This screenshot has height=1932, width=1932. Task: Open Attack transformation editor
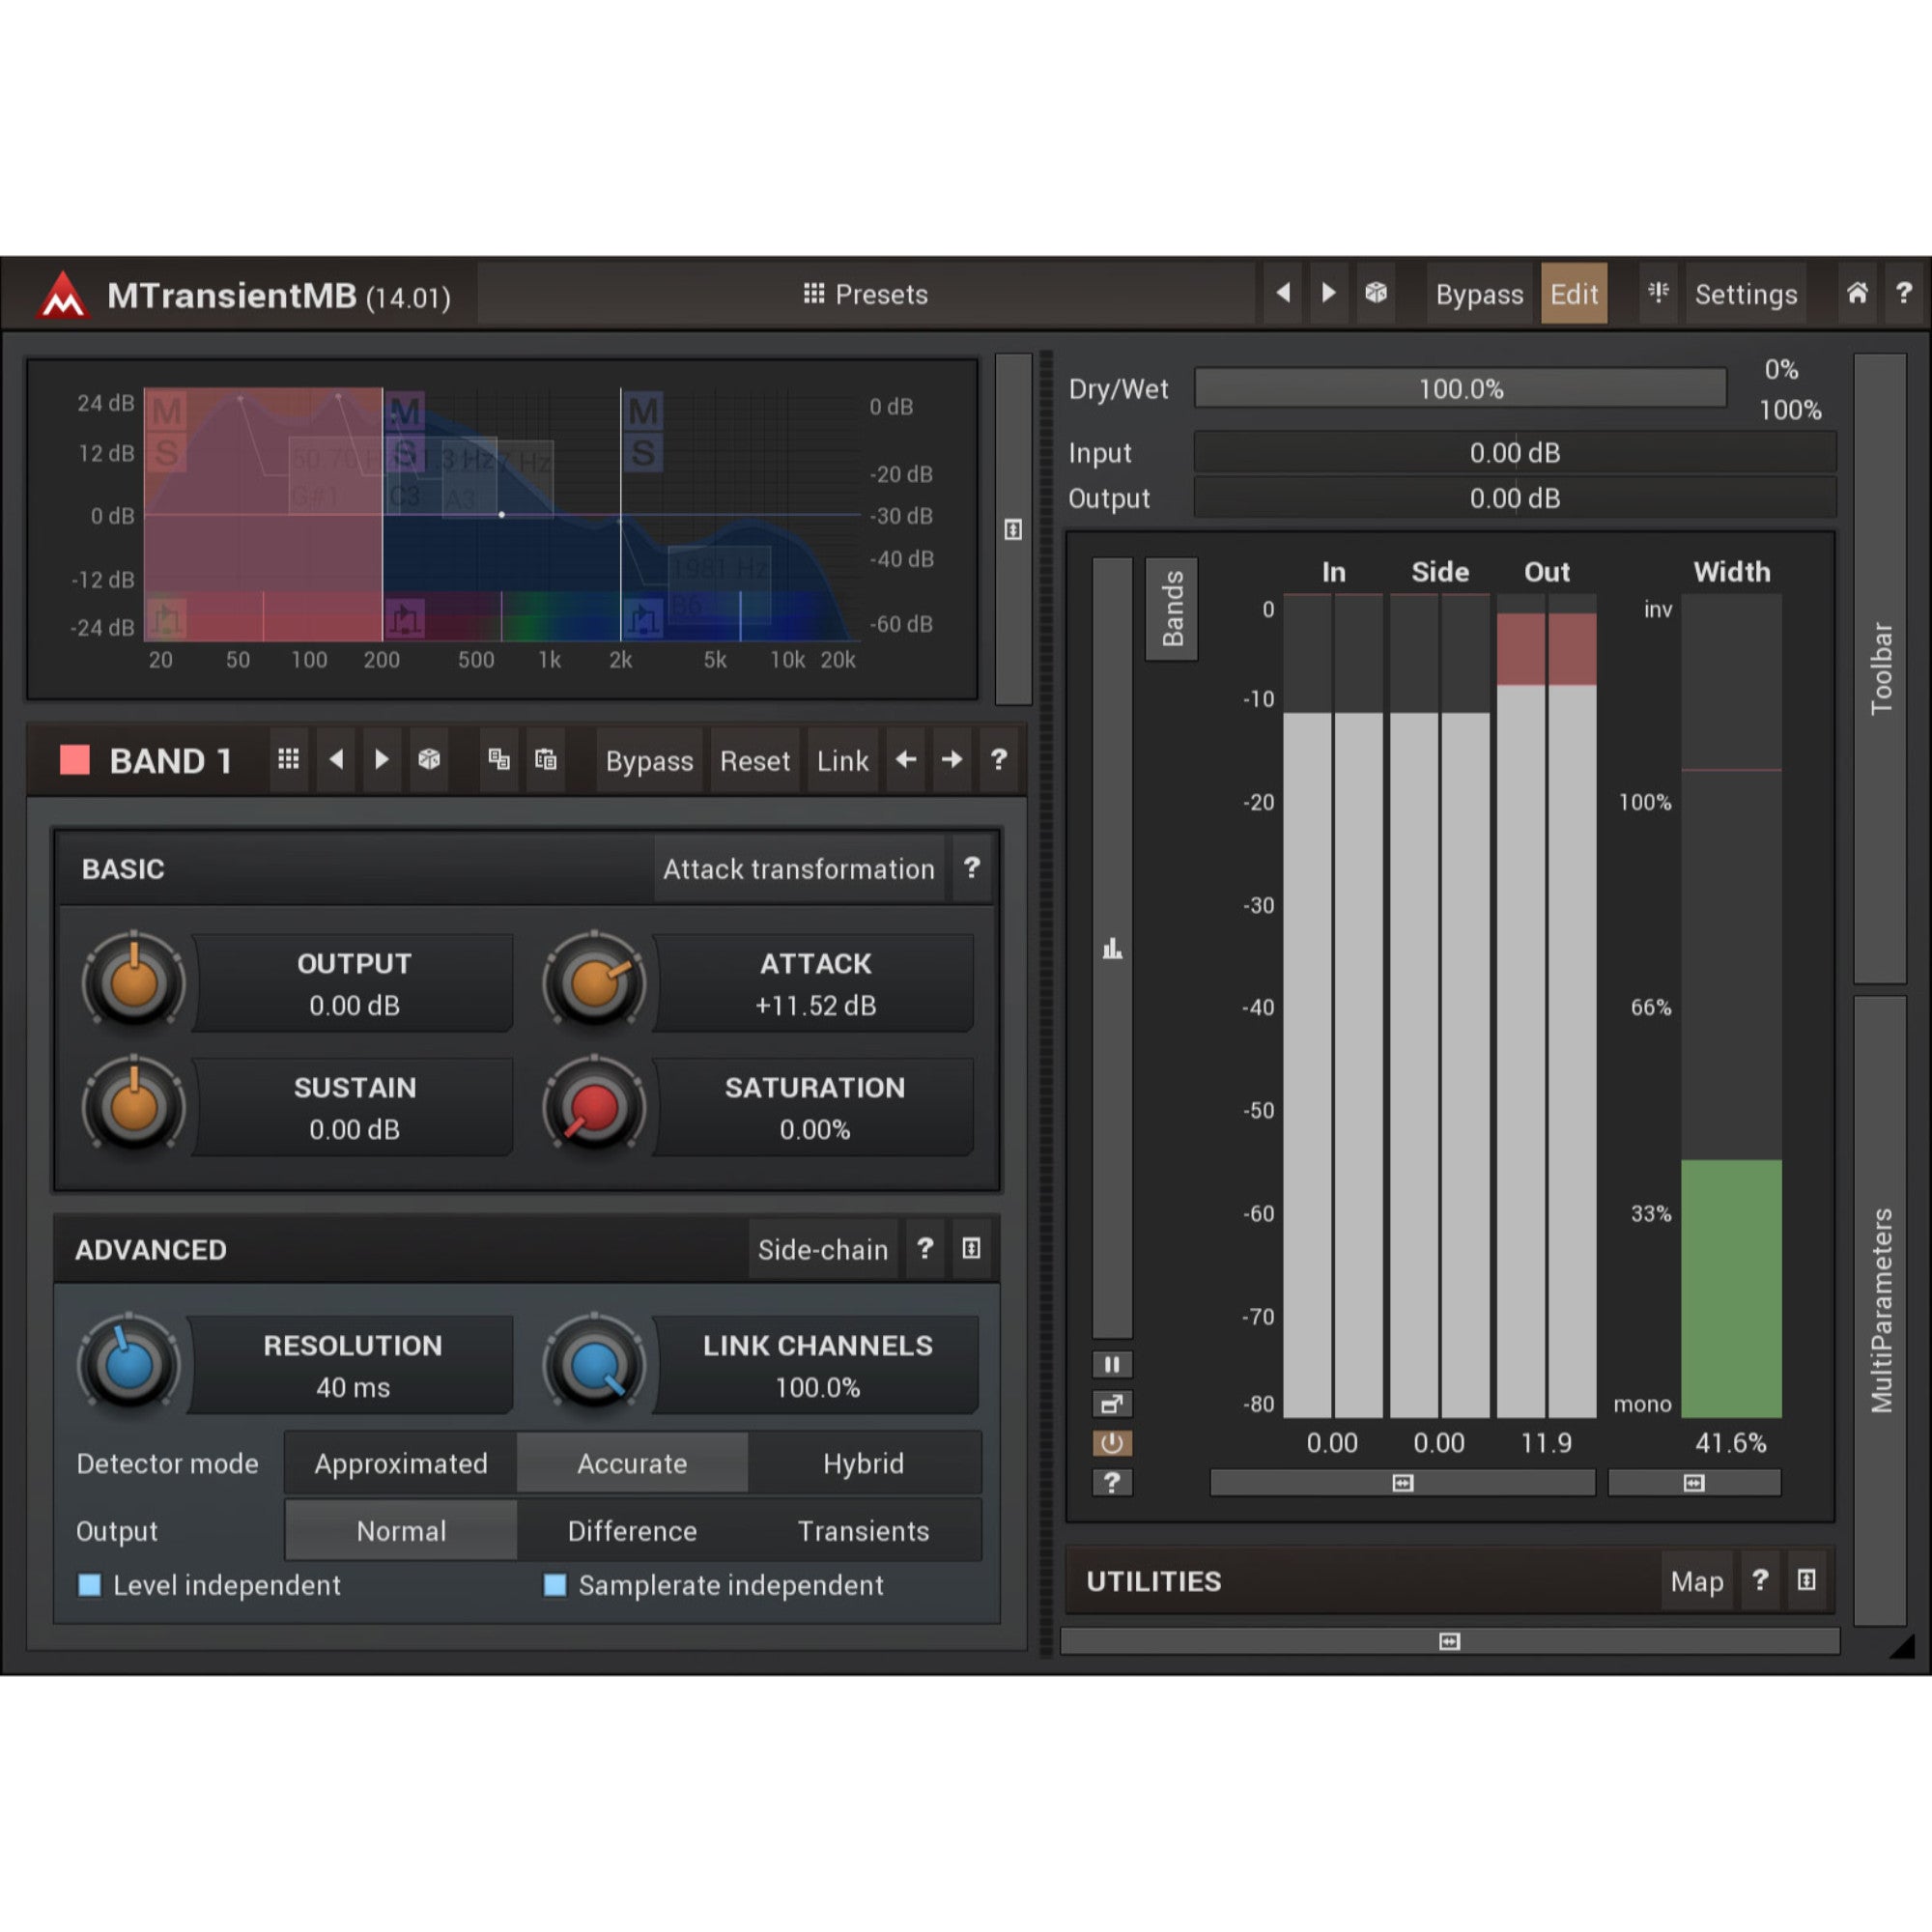click(x=798, y=869)
